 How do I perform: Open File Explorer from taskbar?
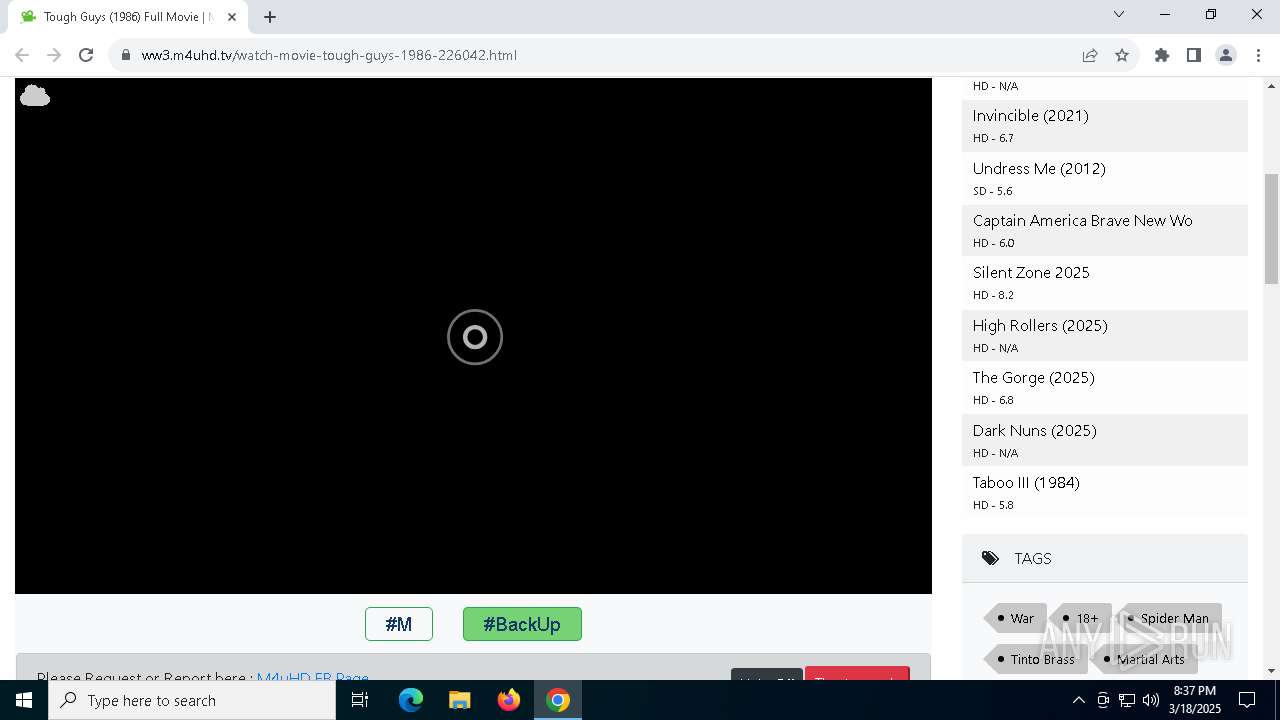459,700
